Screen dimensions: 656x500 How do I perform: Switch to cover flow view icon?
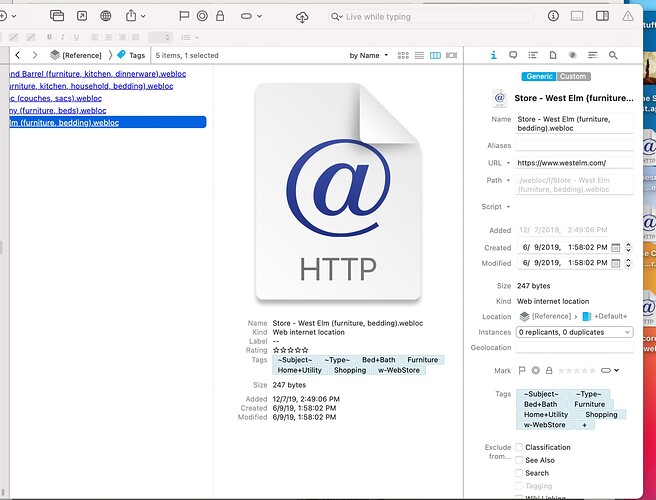[451, 55]
